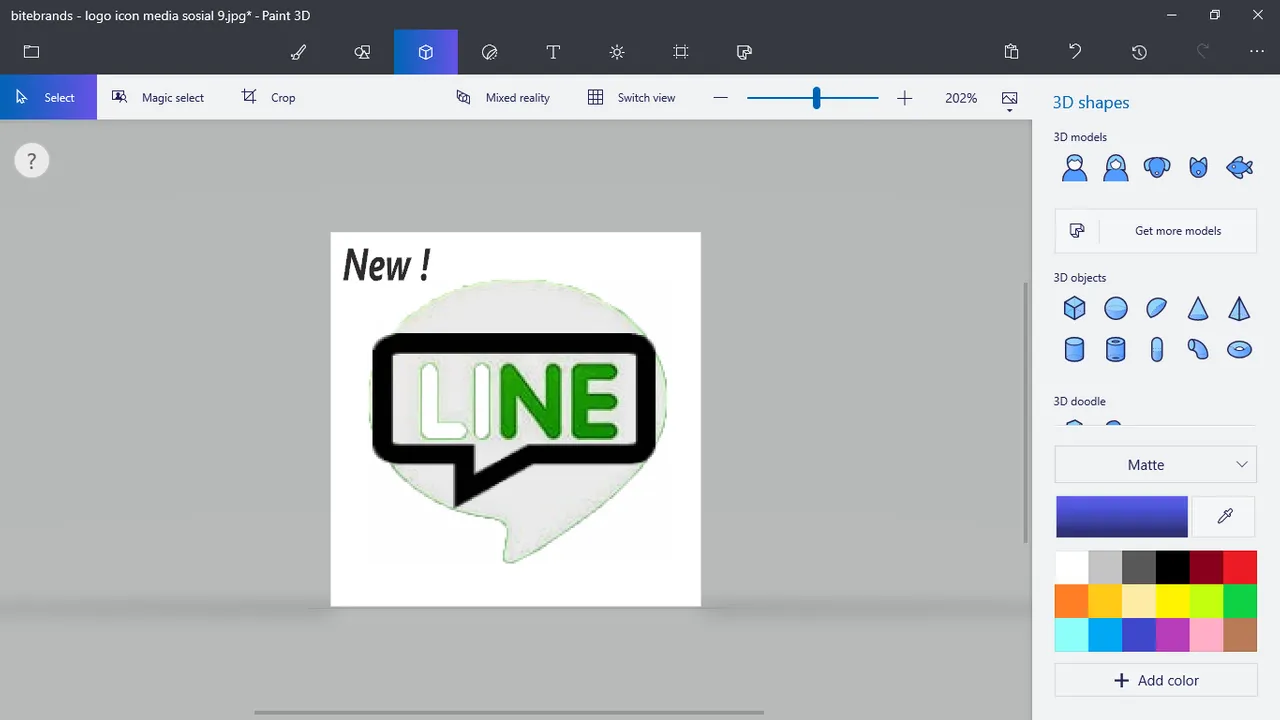1280x720 pixels.
Task: Select the Hemisphere 3D object
Action: click(1157, 308)
